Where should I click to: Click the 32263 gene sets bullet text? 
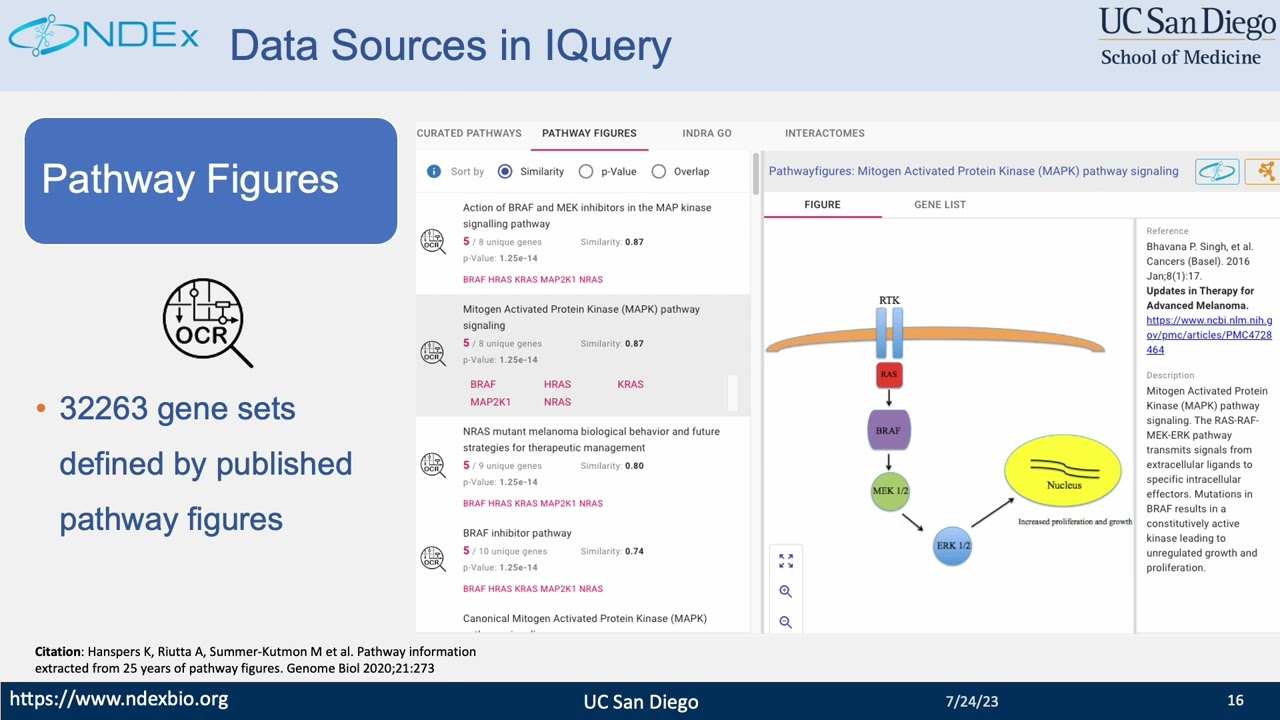click(205, 464)
